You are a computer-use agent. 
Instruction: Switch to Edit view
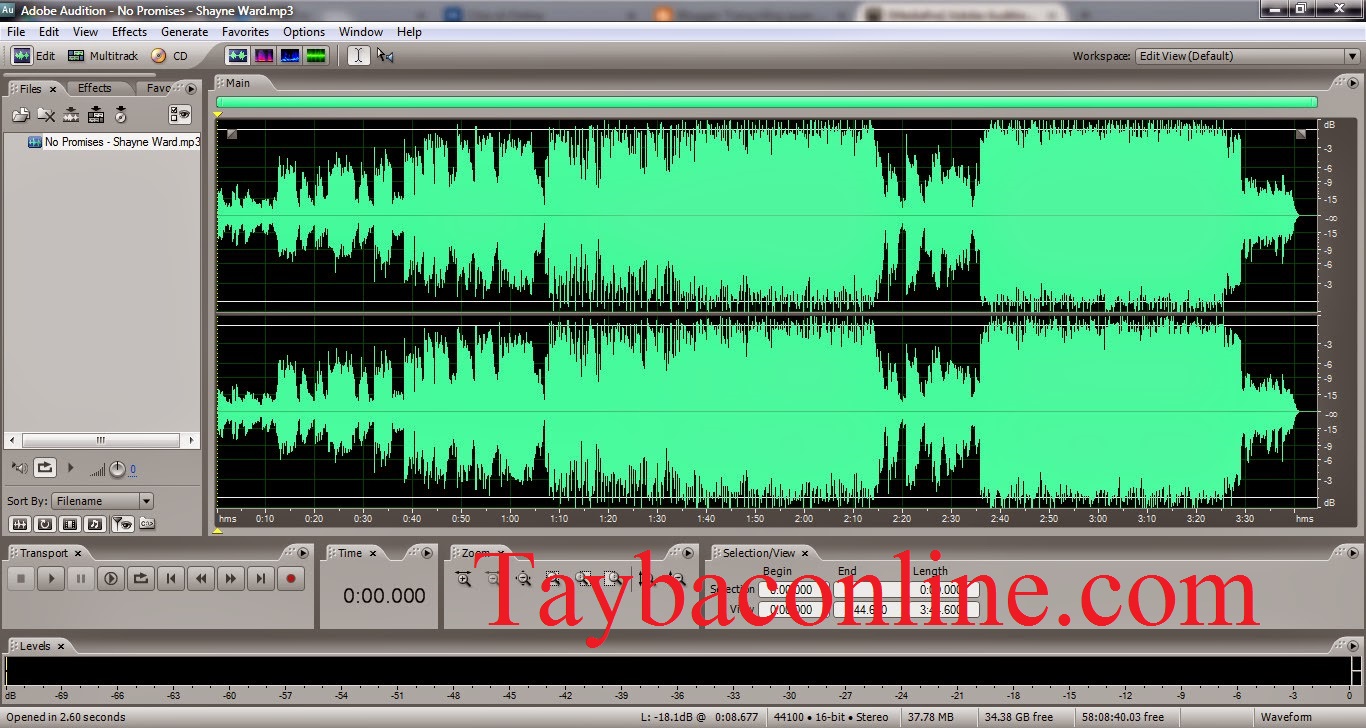coord(33,56)
